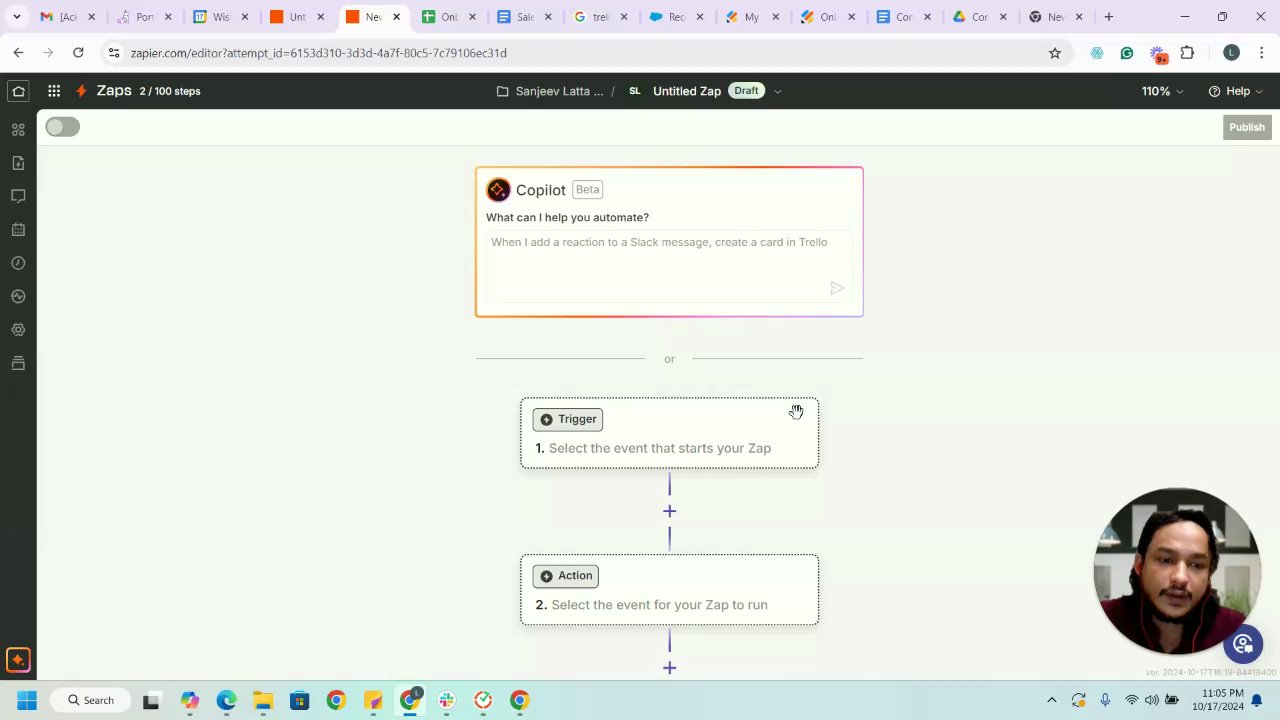Image resolution: width=1280 pixels, height=720 pixels.
Task: Open the history clock icon in sidebar
Action: coord(18,263)
